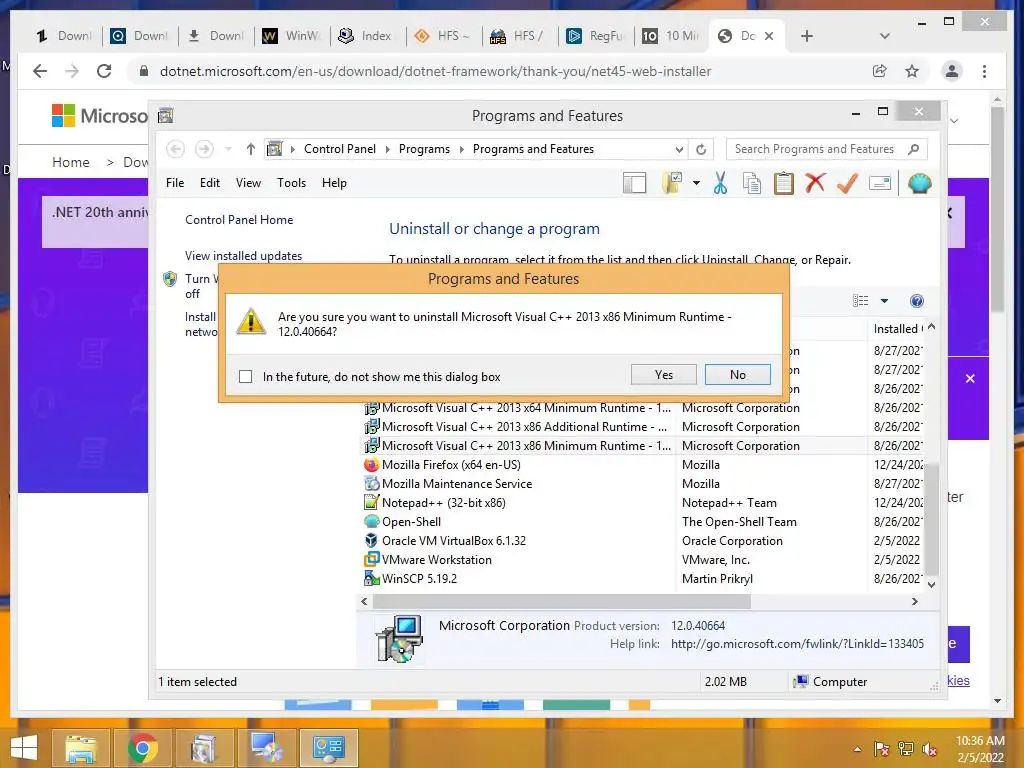This screenshot has width=1024, height=768.
Task: Click horizontal scrollbar right arrow in list
Action: (914, 601)
